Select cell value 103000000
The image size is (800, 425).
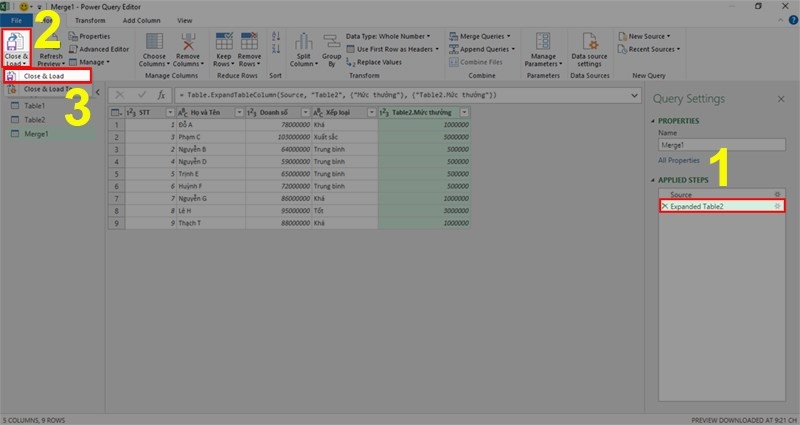279,137
